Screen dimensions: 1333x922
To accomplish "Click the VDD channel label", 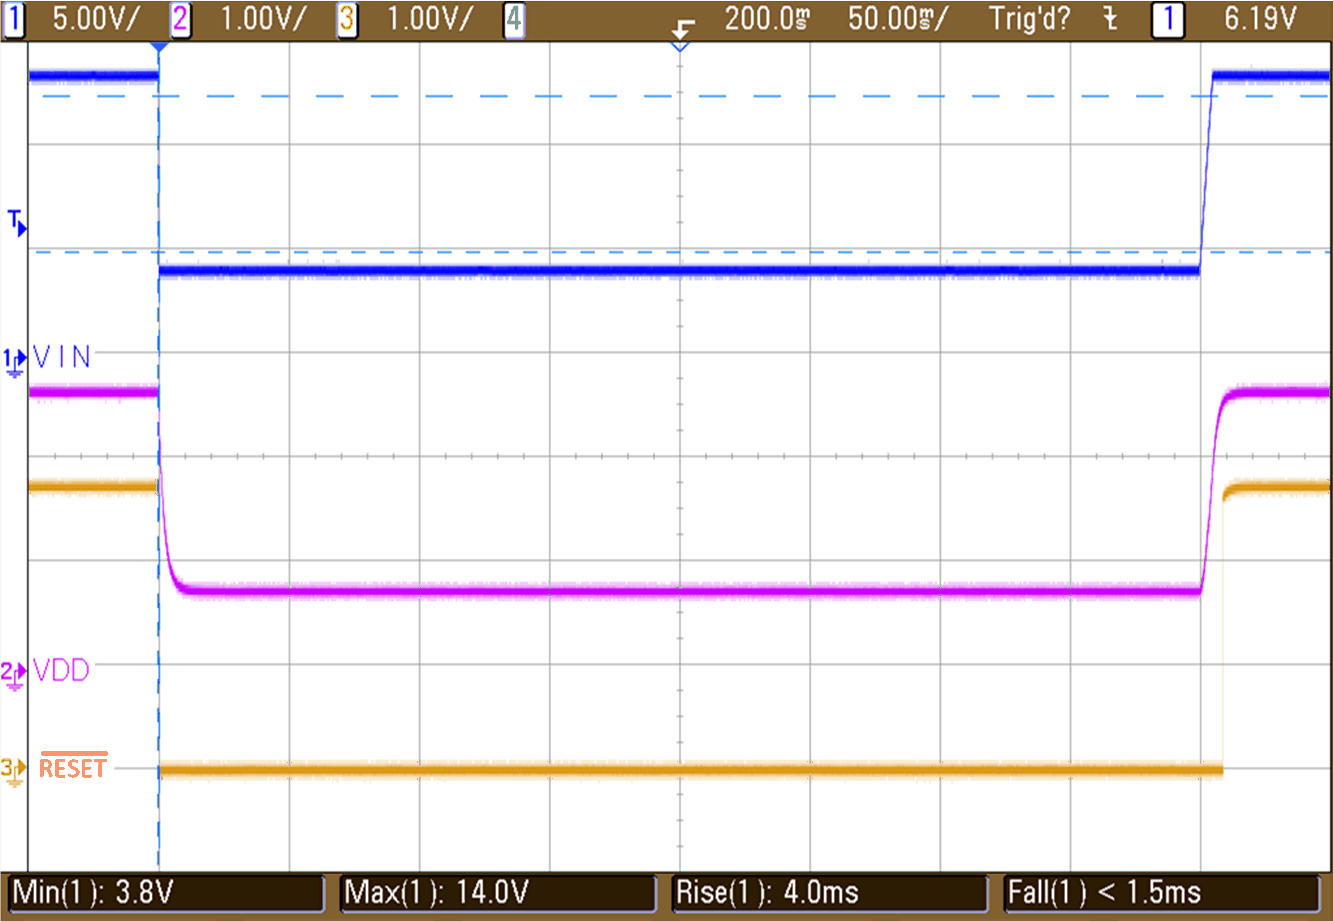I will click(x=62, y=670).
